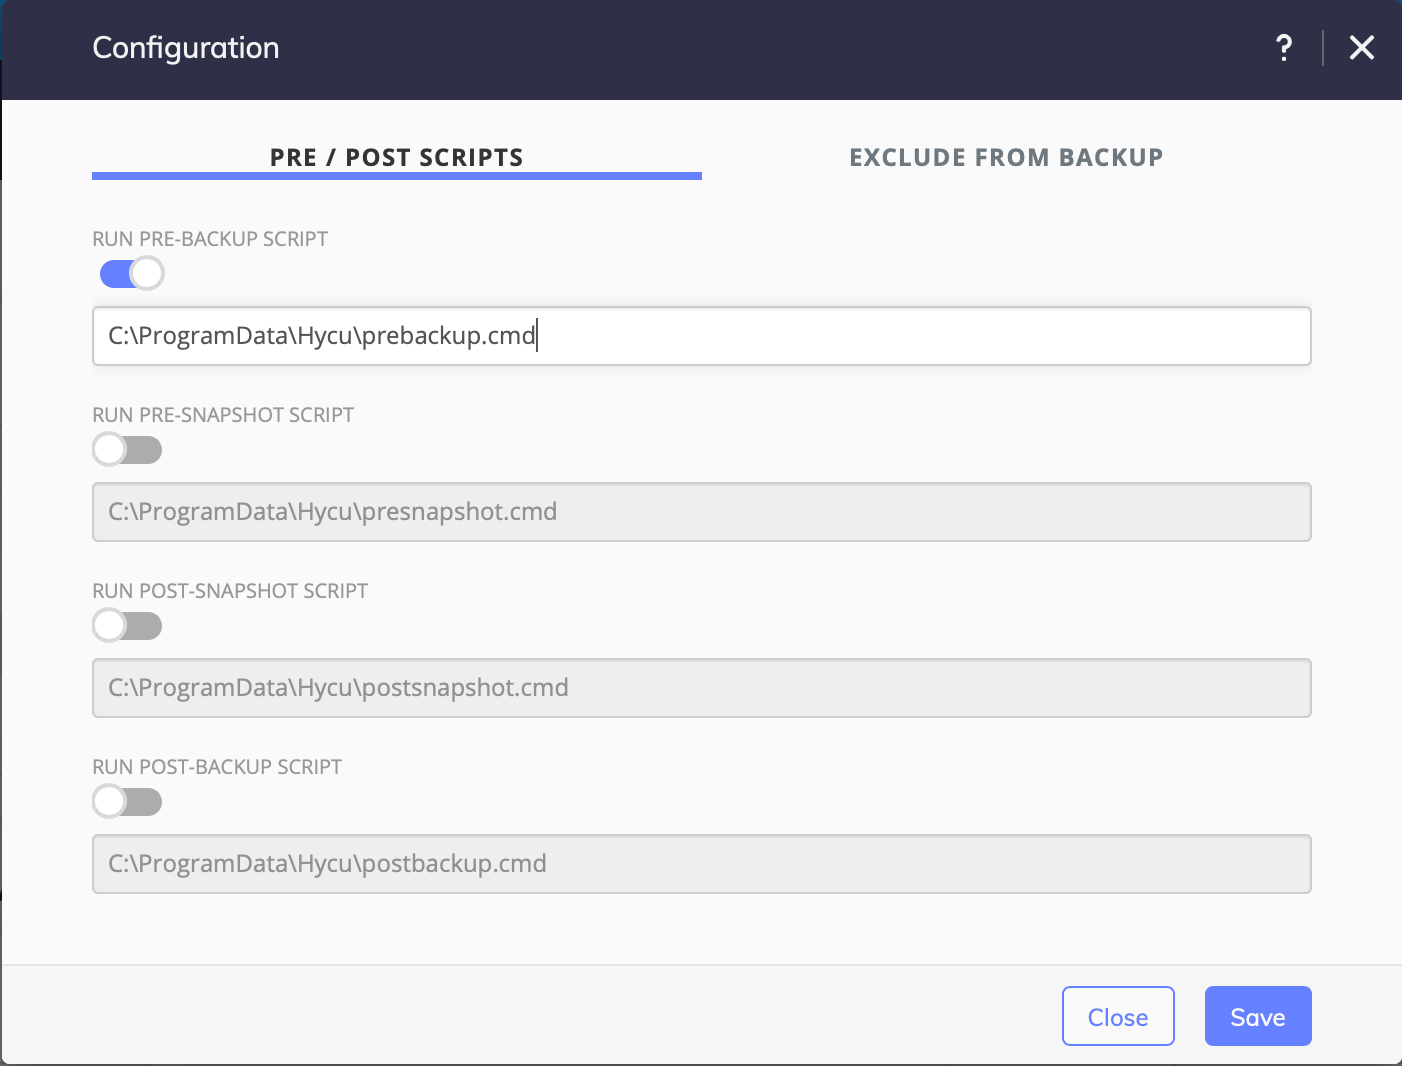
Task: Open help via the question mark icon
Action: [1284, 48]
